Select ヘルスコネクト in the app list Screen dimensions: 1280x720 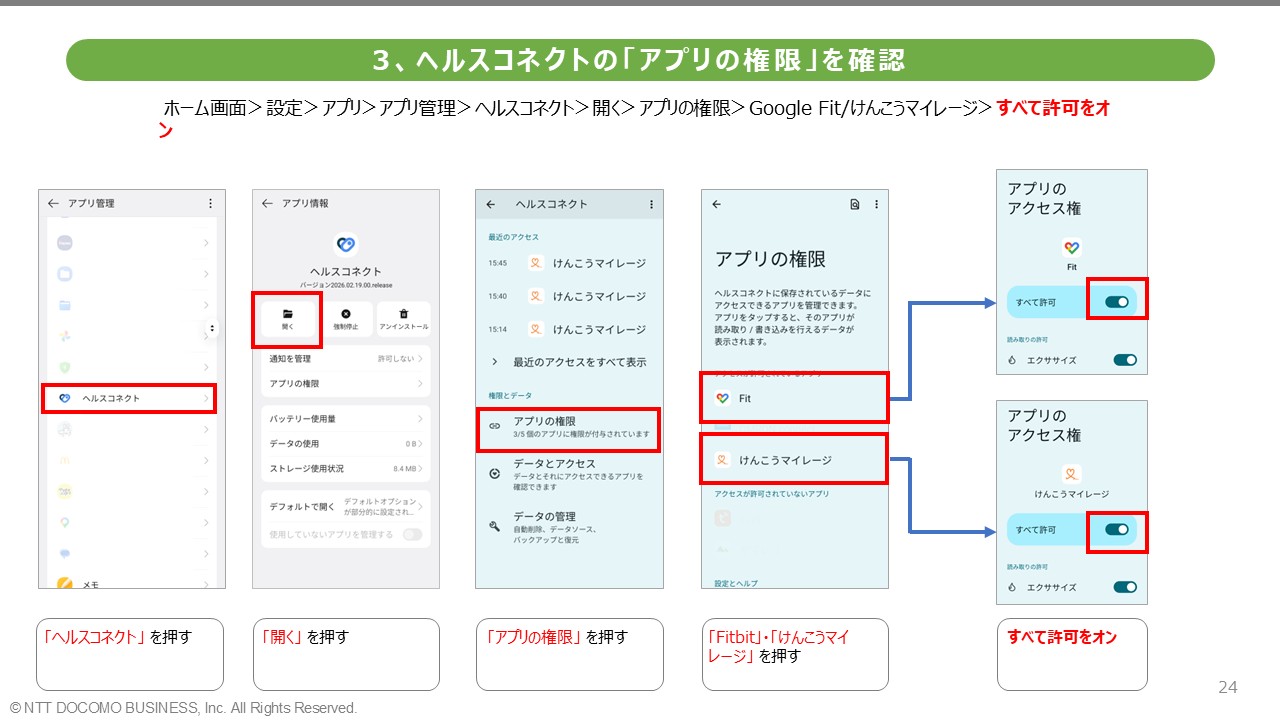click(x=130, y=398)
